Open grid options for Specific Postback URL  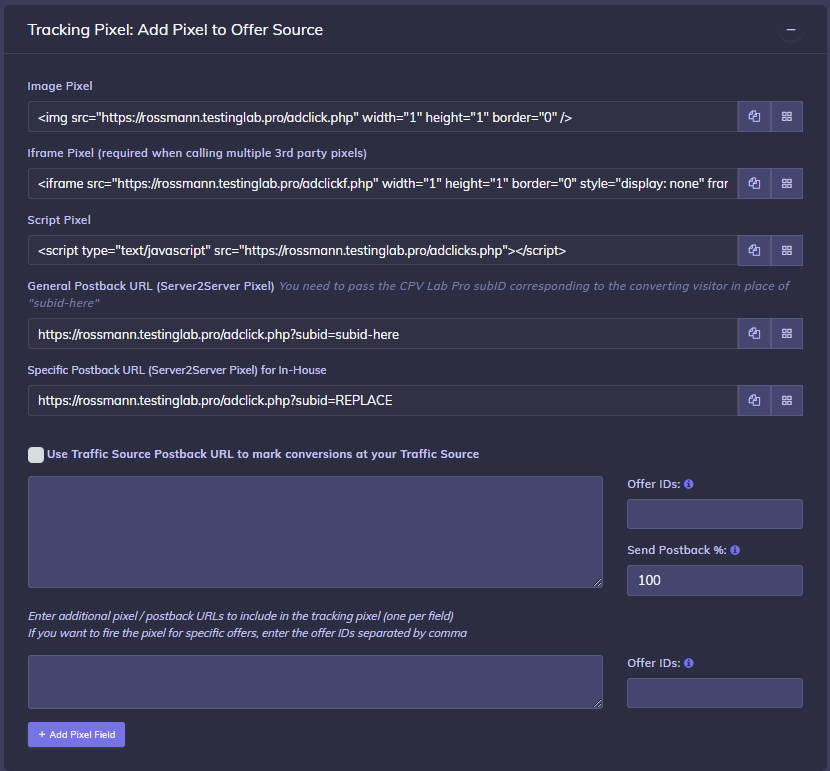(x=787, y=401)
